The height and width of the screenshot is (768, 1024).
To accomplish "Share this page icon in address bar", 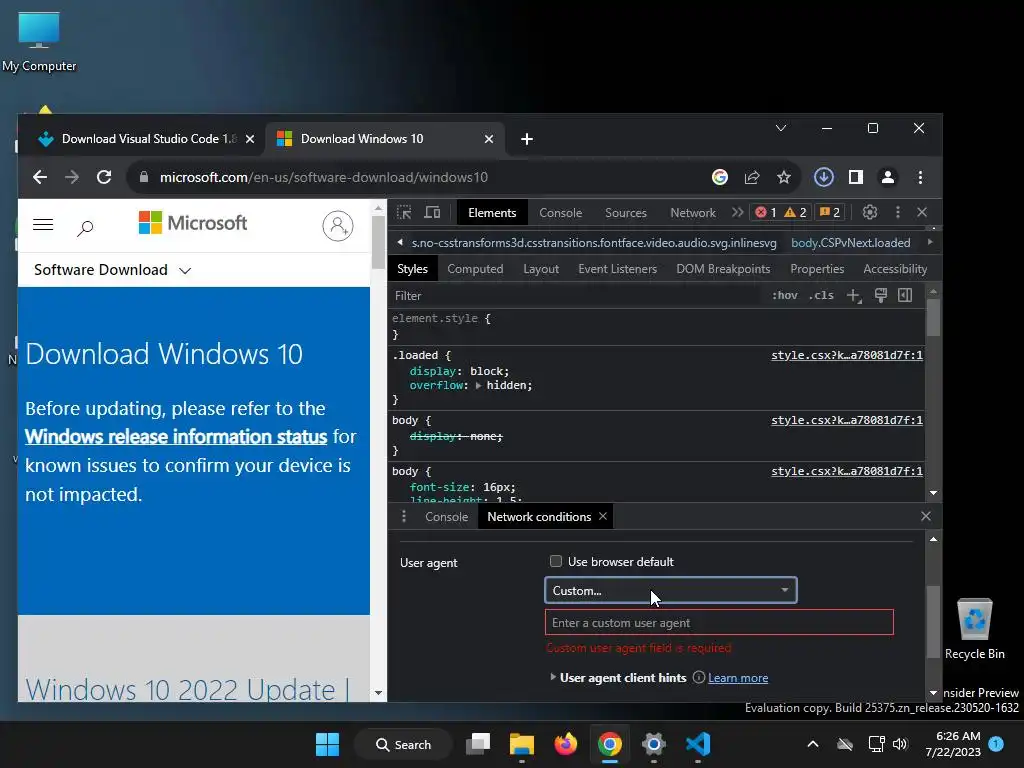I will pos(752,177).
